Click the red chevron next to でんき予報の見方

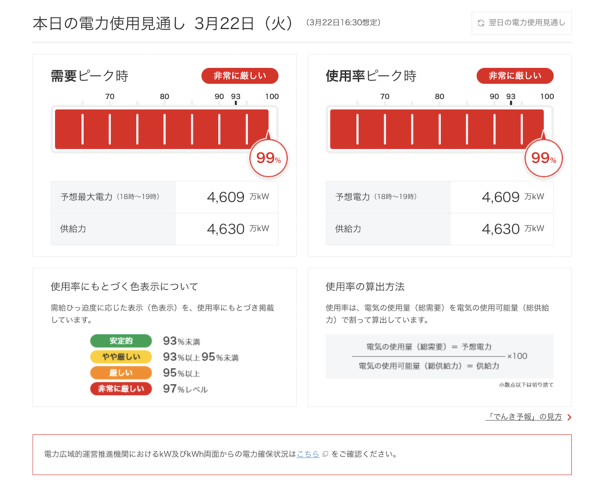click(x=569, y=417)
